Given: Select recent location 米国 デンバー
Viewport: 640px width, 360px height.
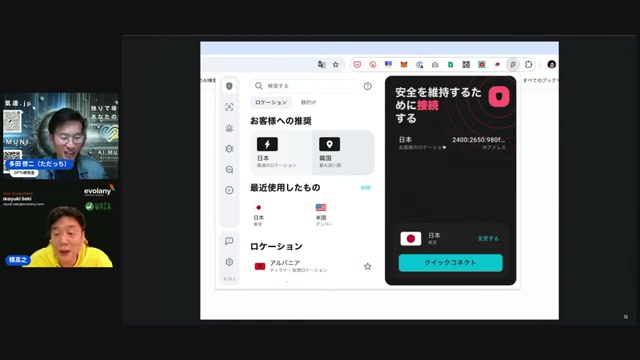Looking at the screenshot, I should 324,215.
